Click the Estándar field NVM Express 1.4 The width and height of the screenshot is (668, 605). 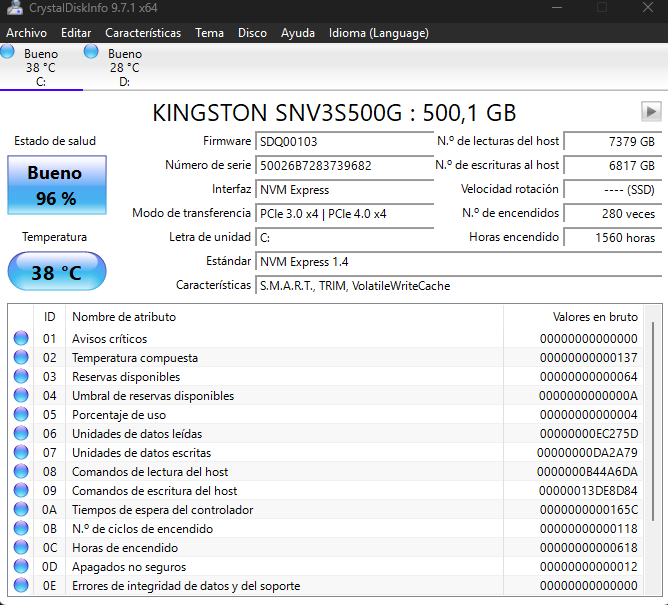pos(458,262)
